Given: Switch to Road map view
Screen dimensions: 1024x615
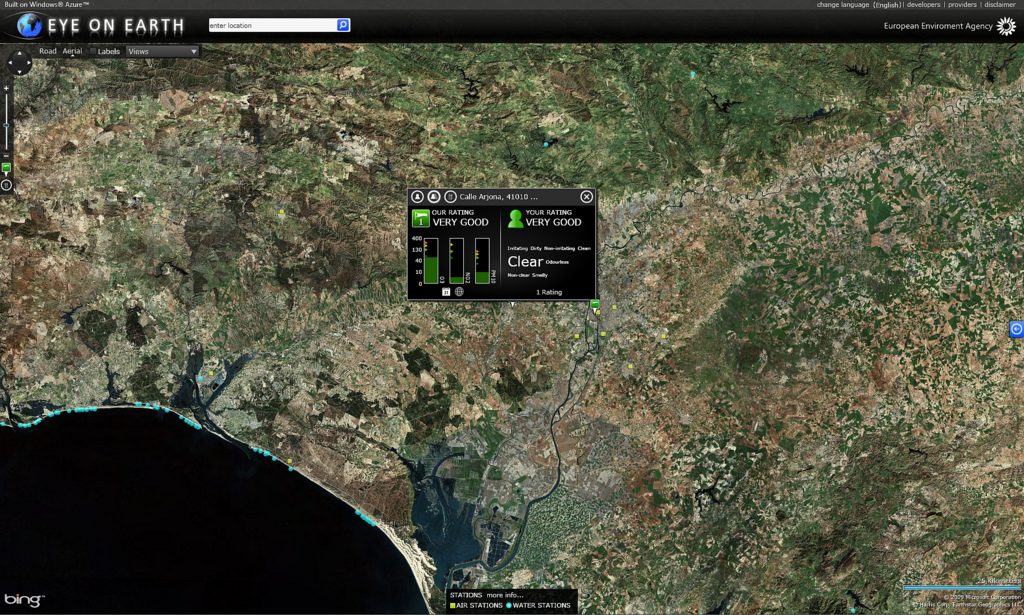Looking at the screenshot, I should (48, 51).
